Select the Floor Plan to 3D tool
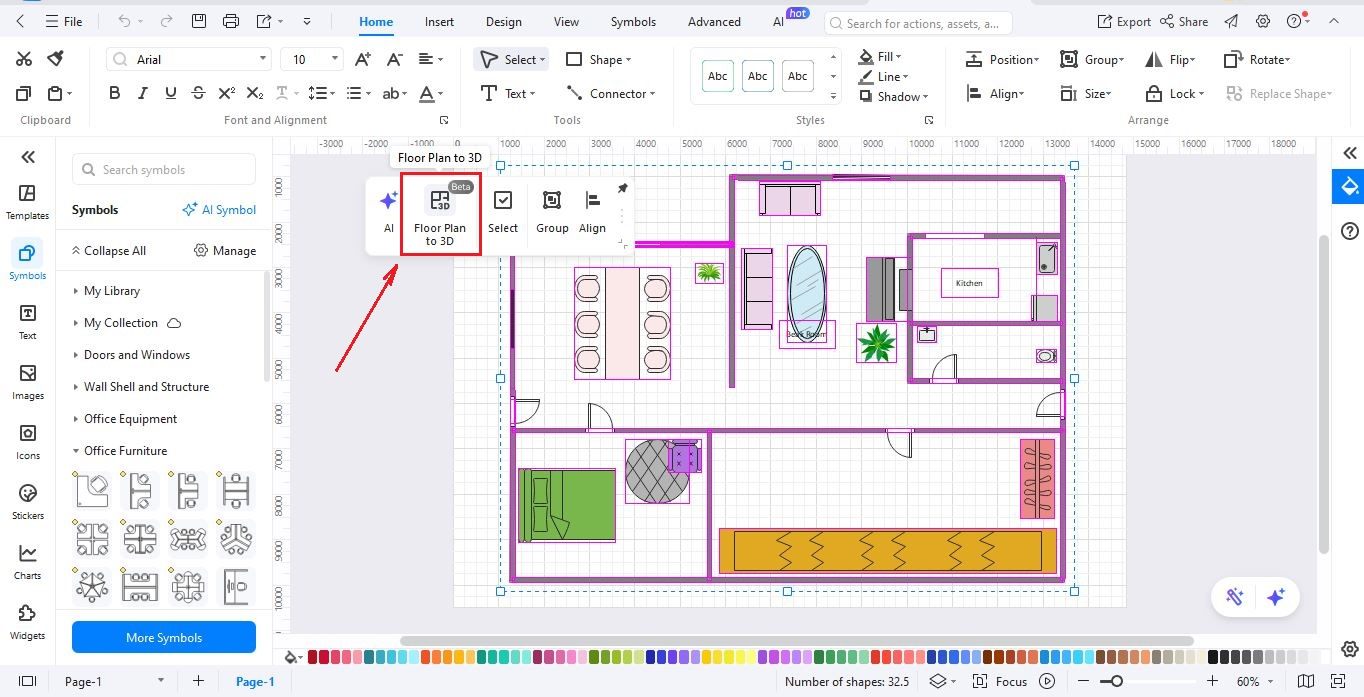Viewport: 1364px width, 697px height. pos(440,212)
